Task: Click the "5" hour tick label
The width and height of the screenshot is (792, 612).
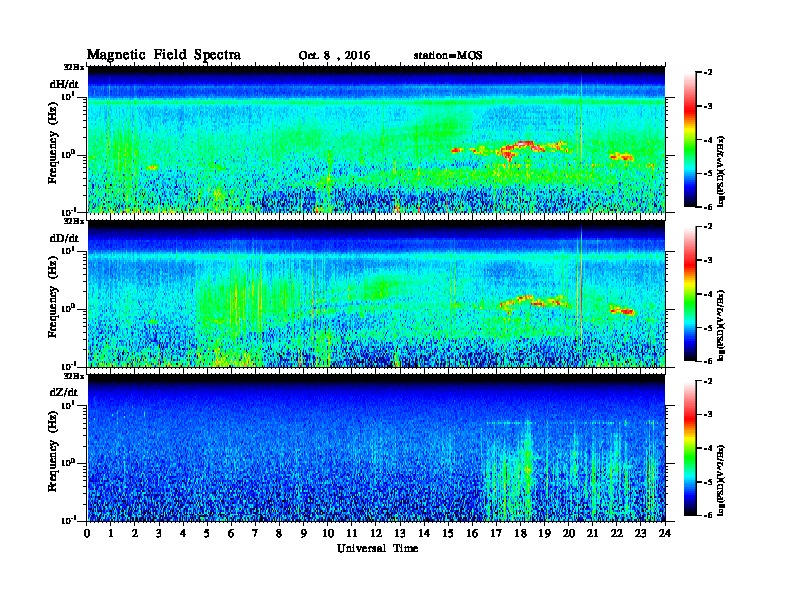Action: pos(207,533)
